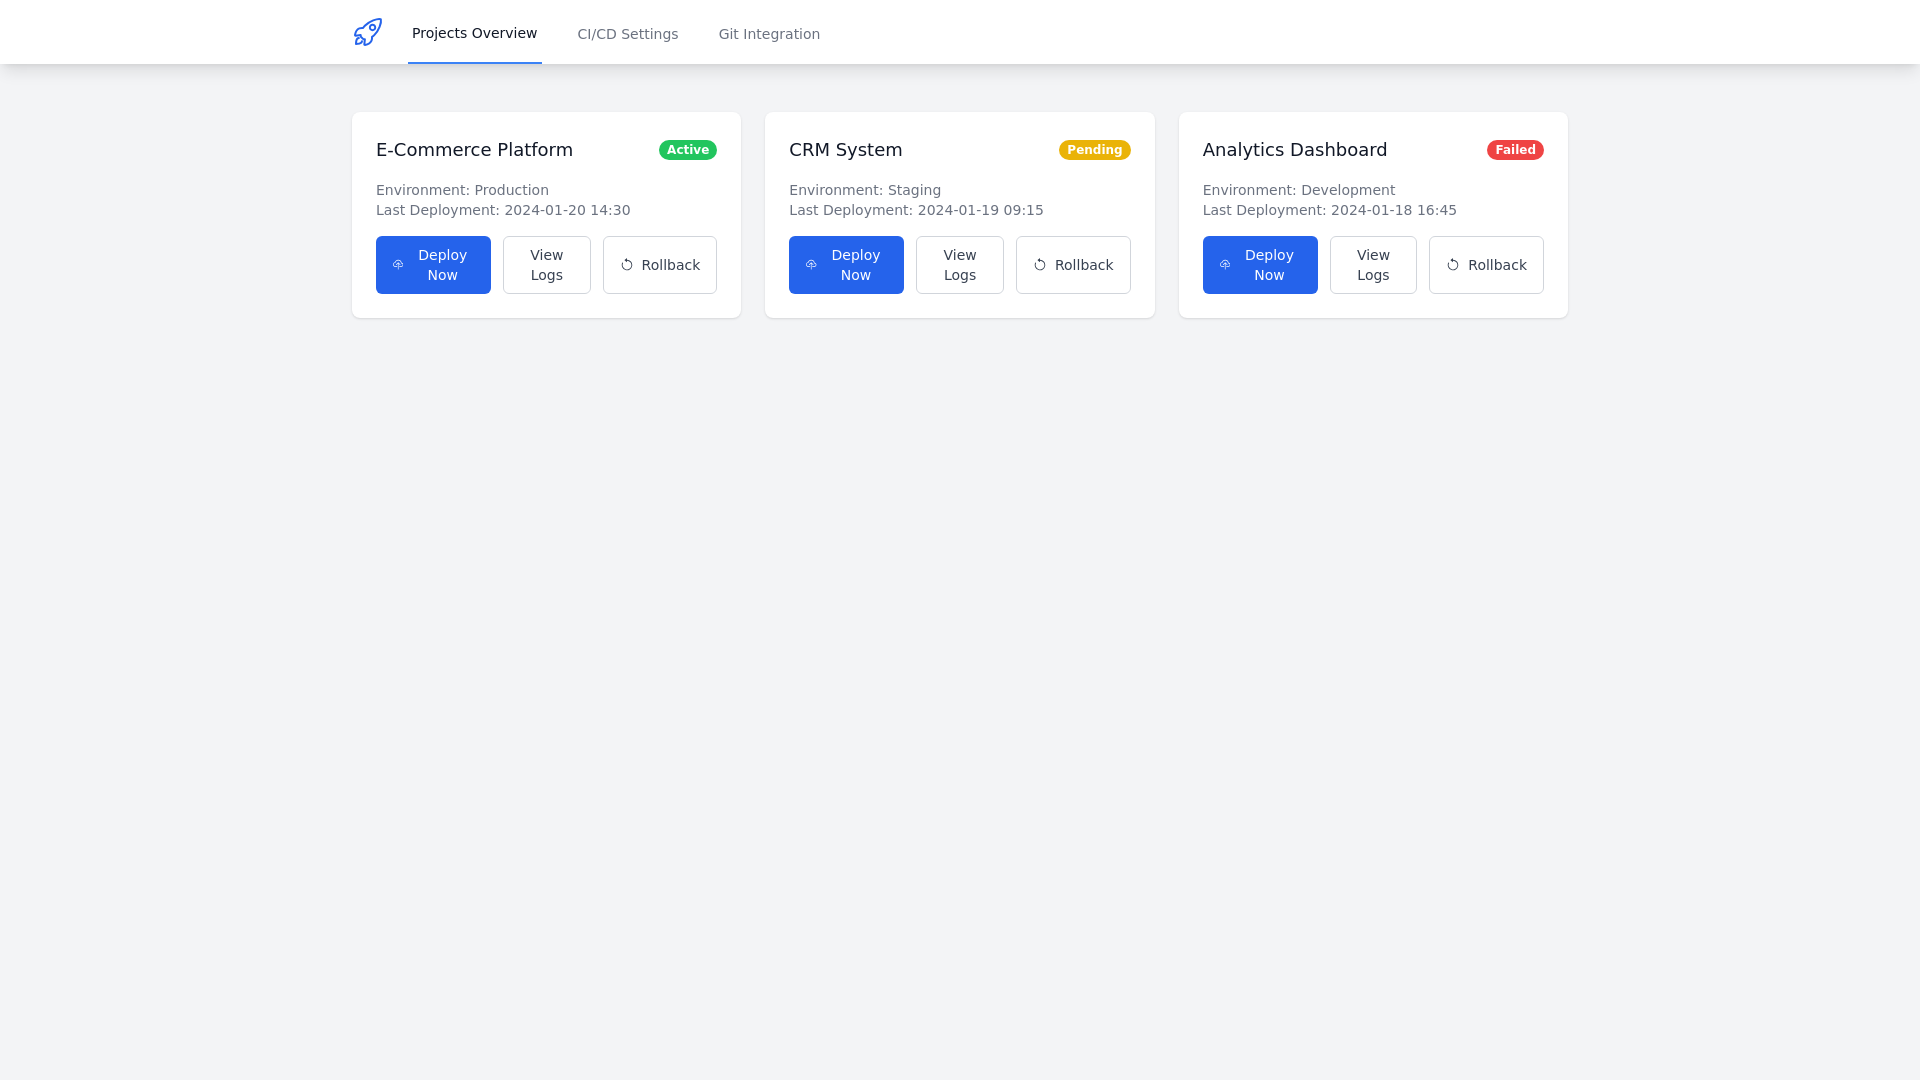View logs for the CRM System
Viewport: 1920px width, 1080px height.
point(959,264)
